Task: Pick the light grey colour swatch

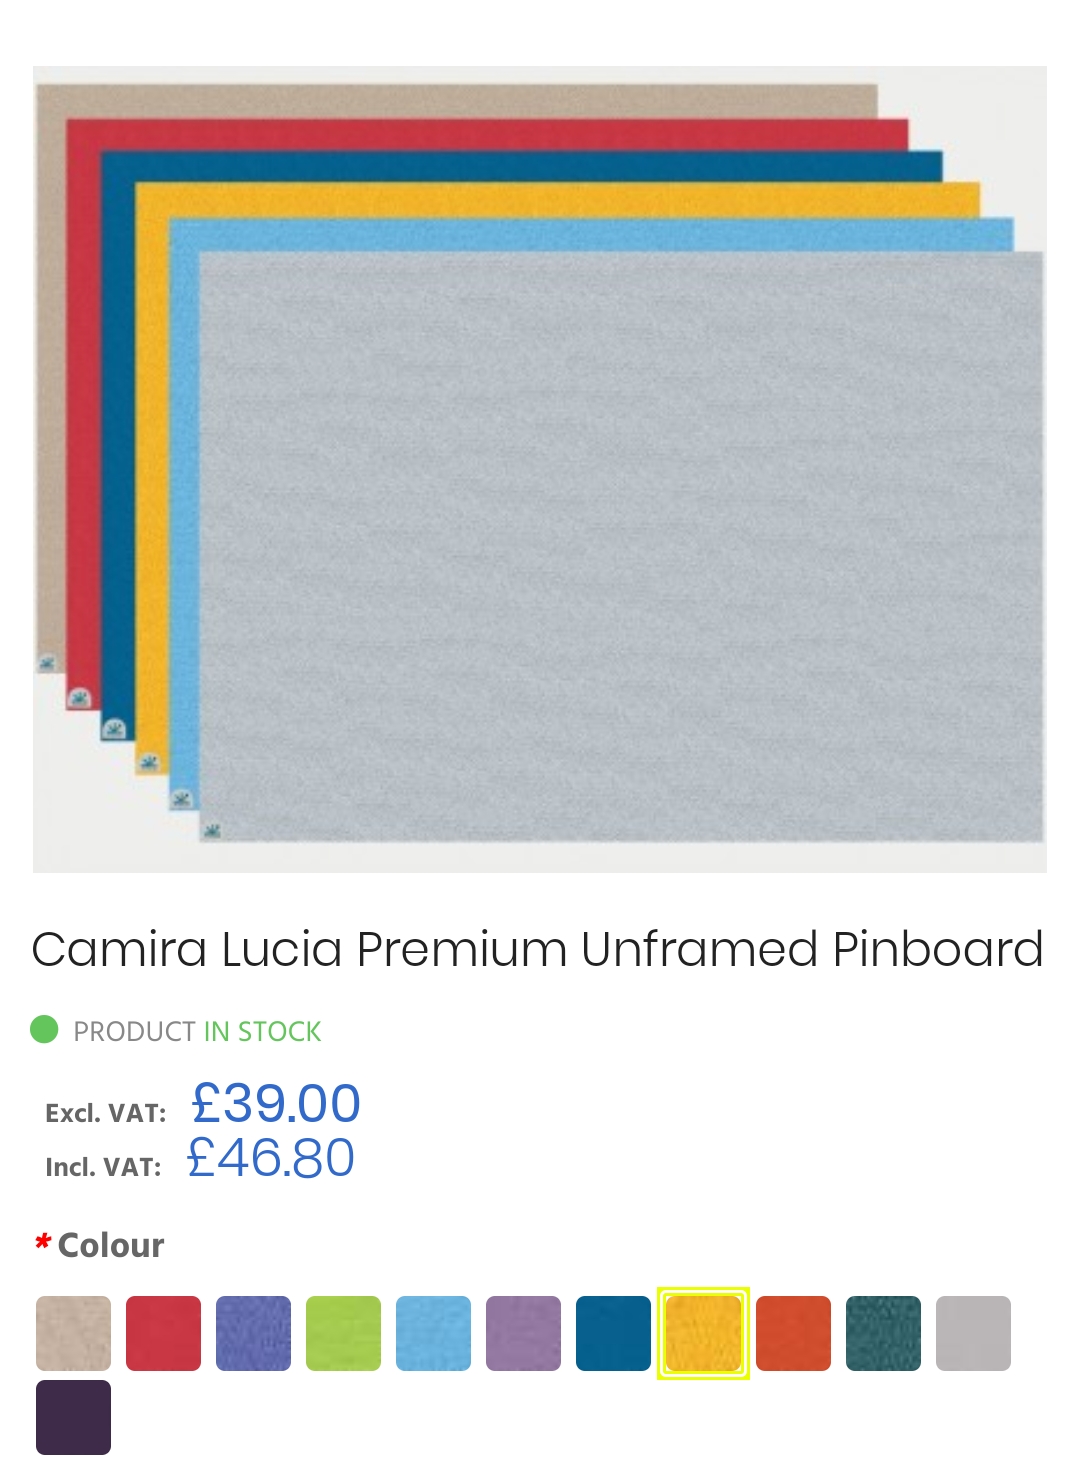Action: coord(973,1333)
